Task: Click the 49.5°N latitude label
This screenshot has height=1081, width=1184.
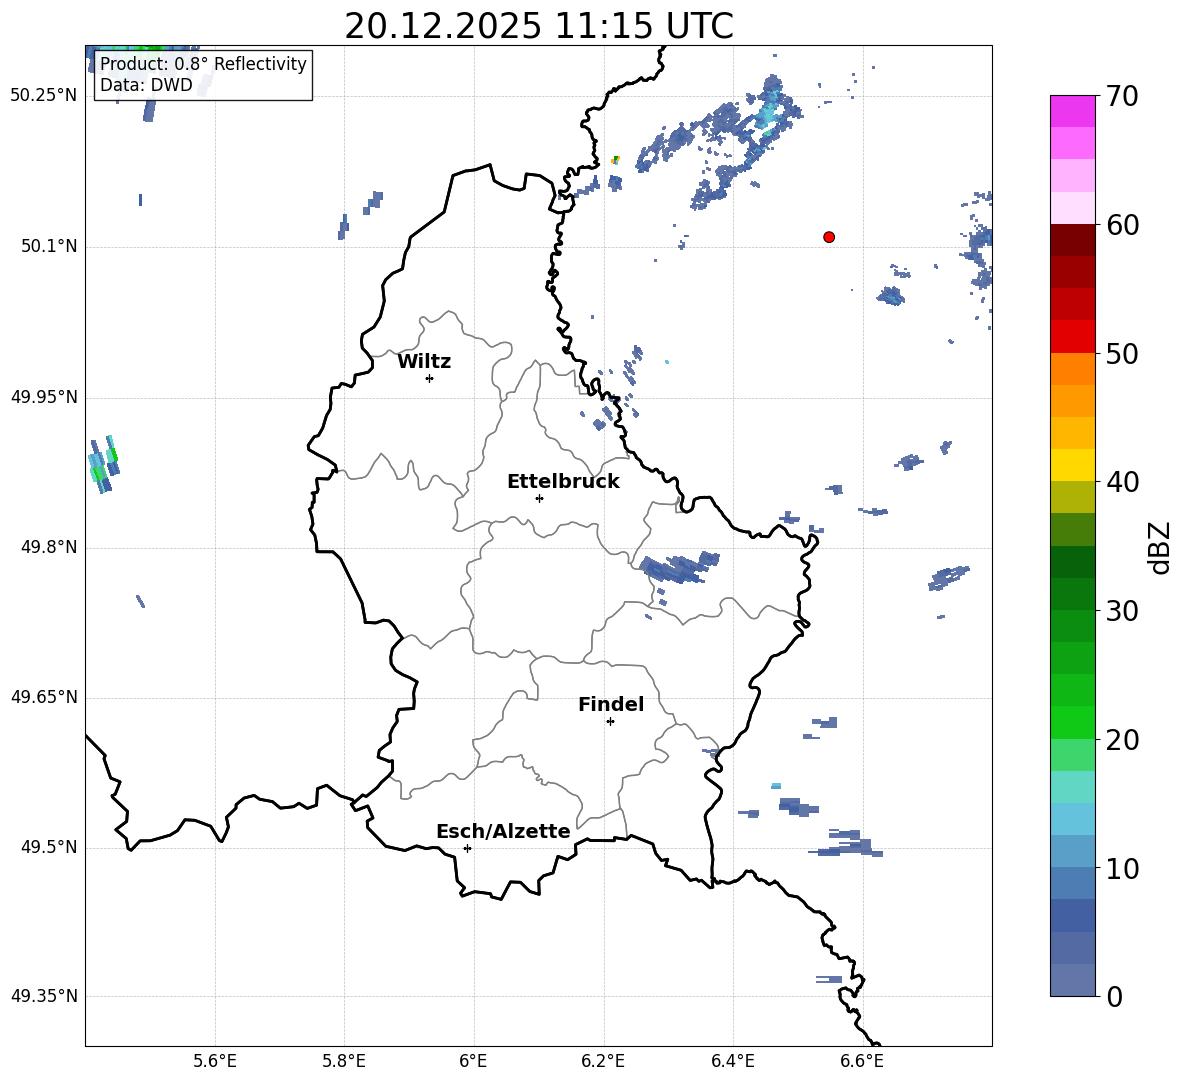Action: 49,847
